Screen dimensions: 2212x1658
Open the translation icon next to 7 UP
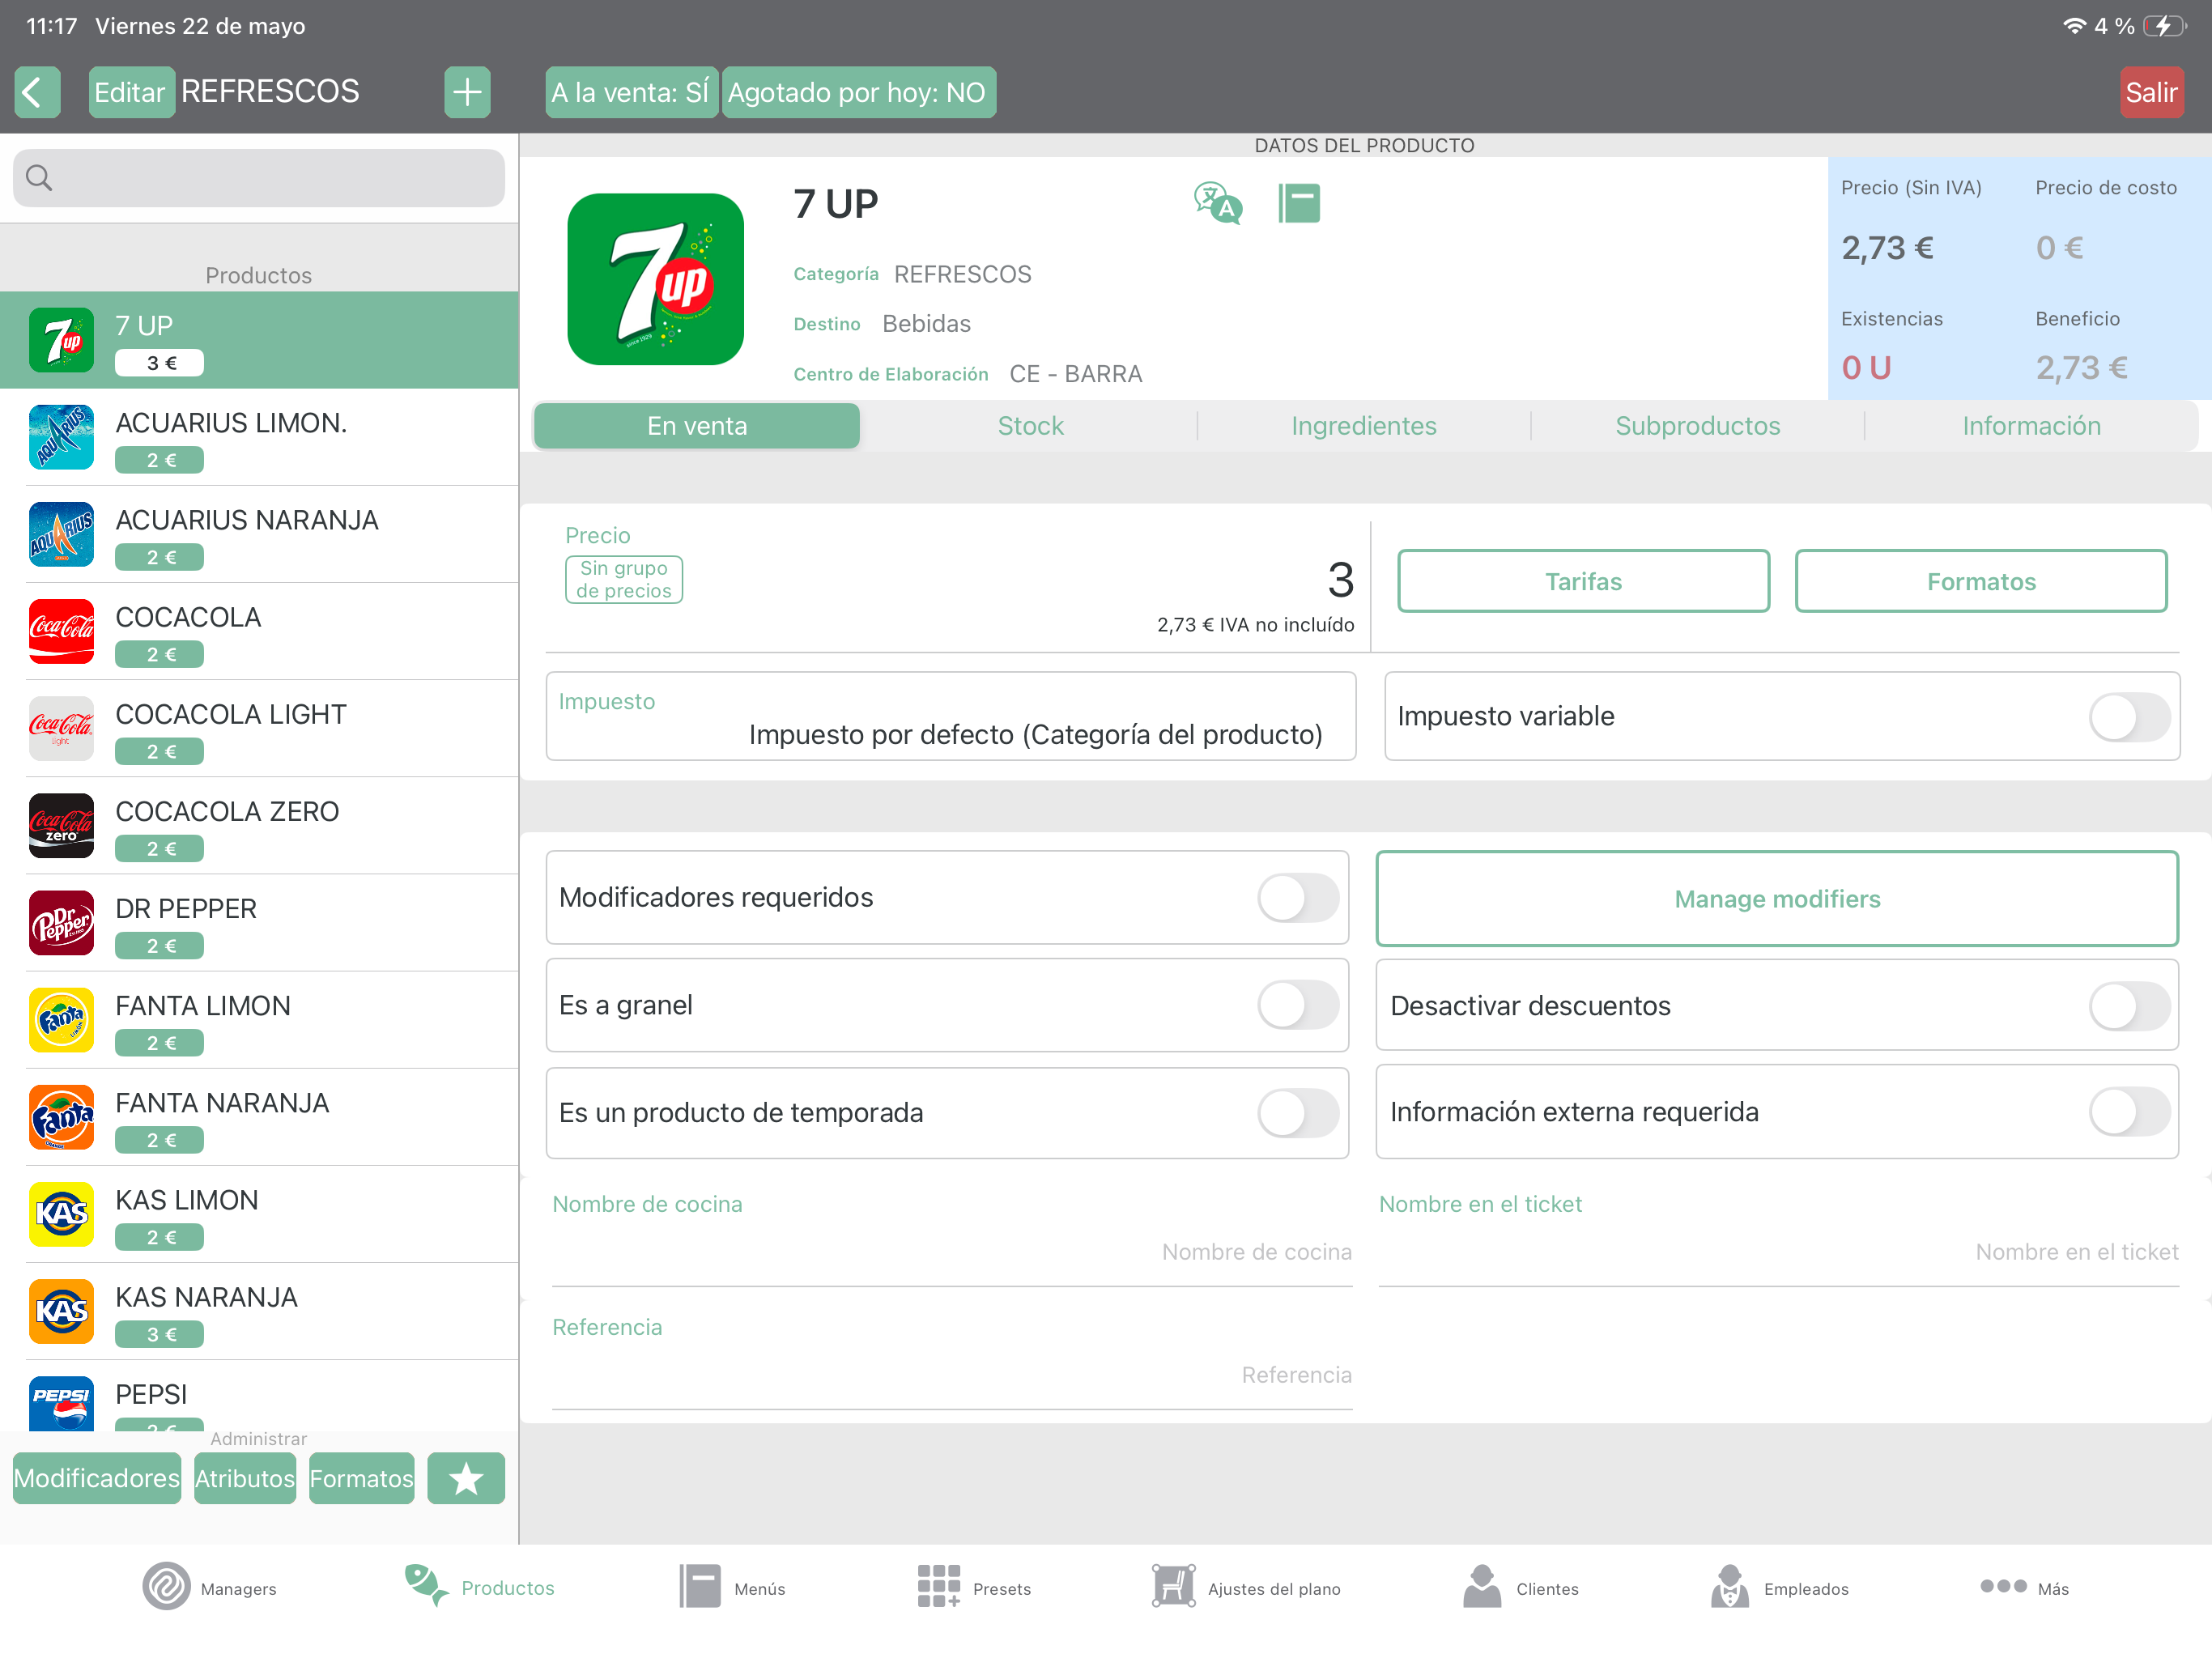tap(1217, 203)
